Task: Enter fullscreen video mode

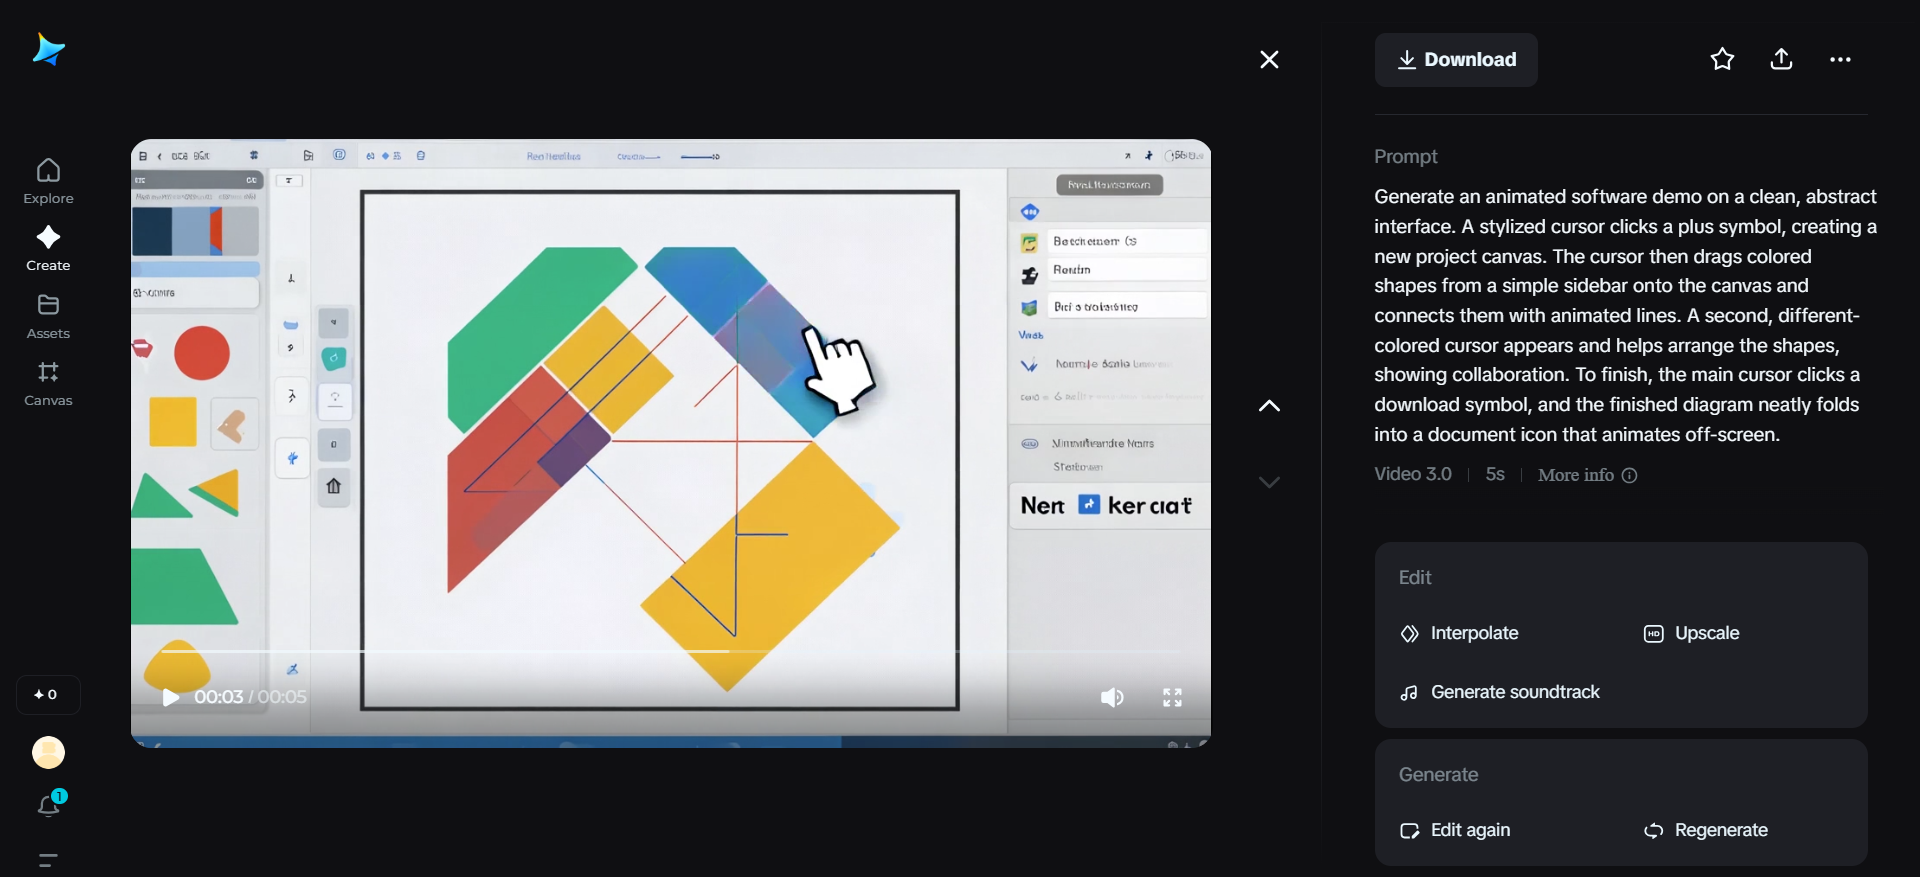Action: click(x=1172, y=697)
